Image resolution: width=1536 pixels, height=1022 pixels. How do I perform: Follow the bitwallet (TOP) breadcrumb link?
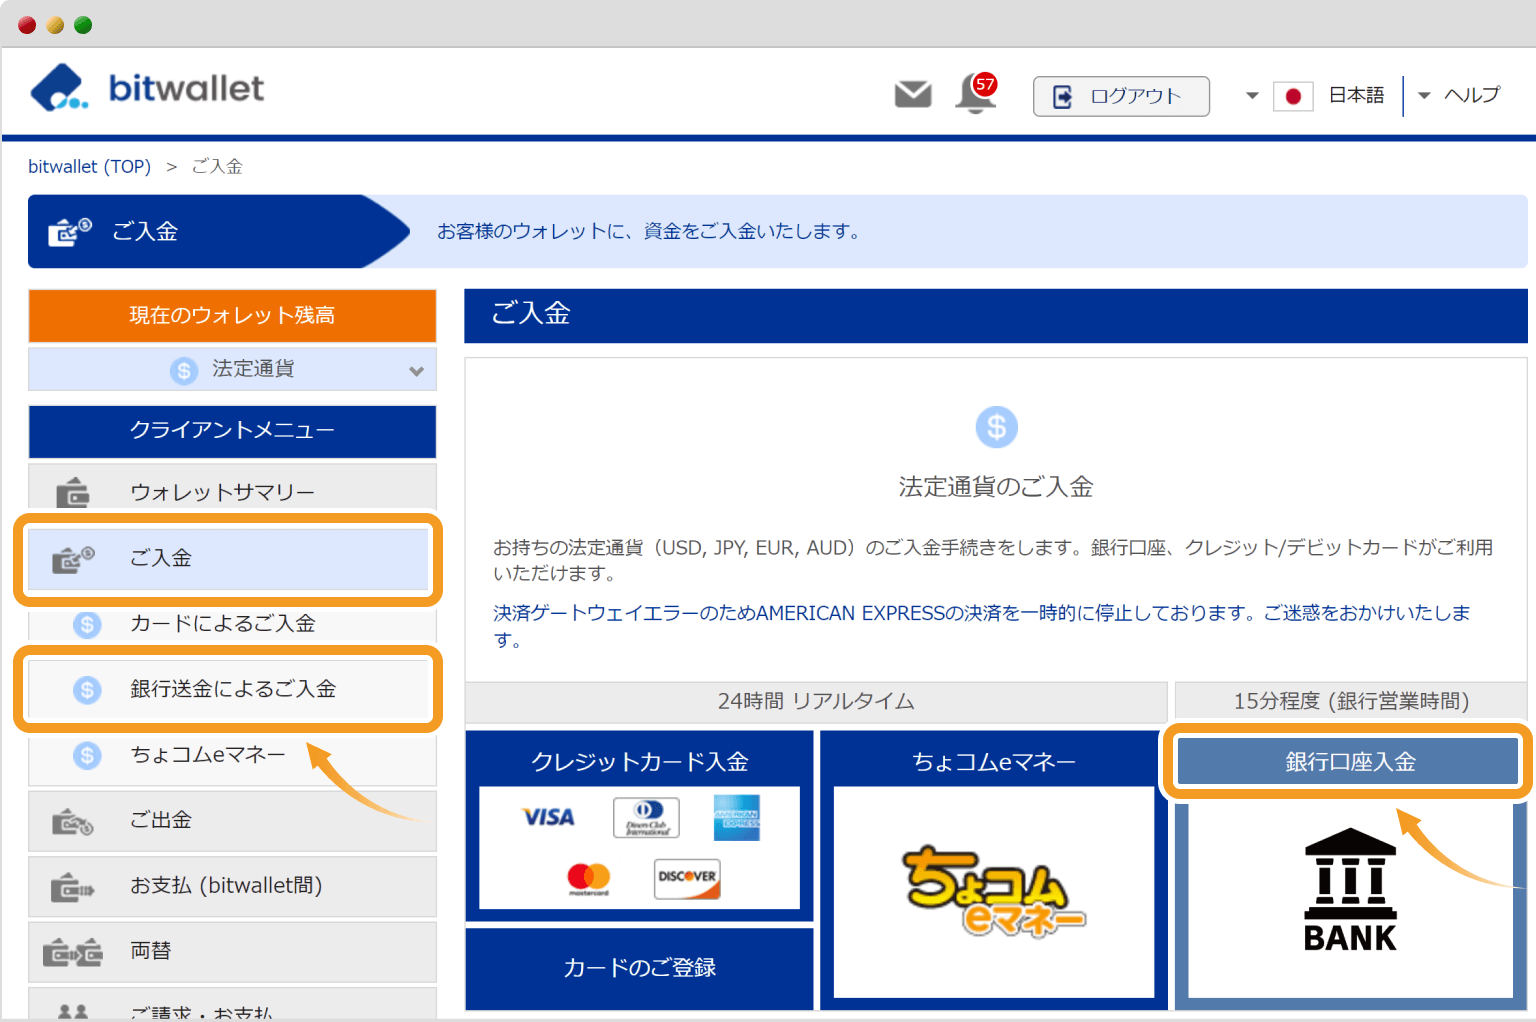[x=89, y=166]
